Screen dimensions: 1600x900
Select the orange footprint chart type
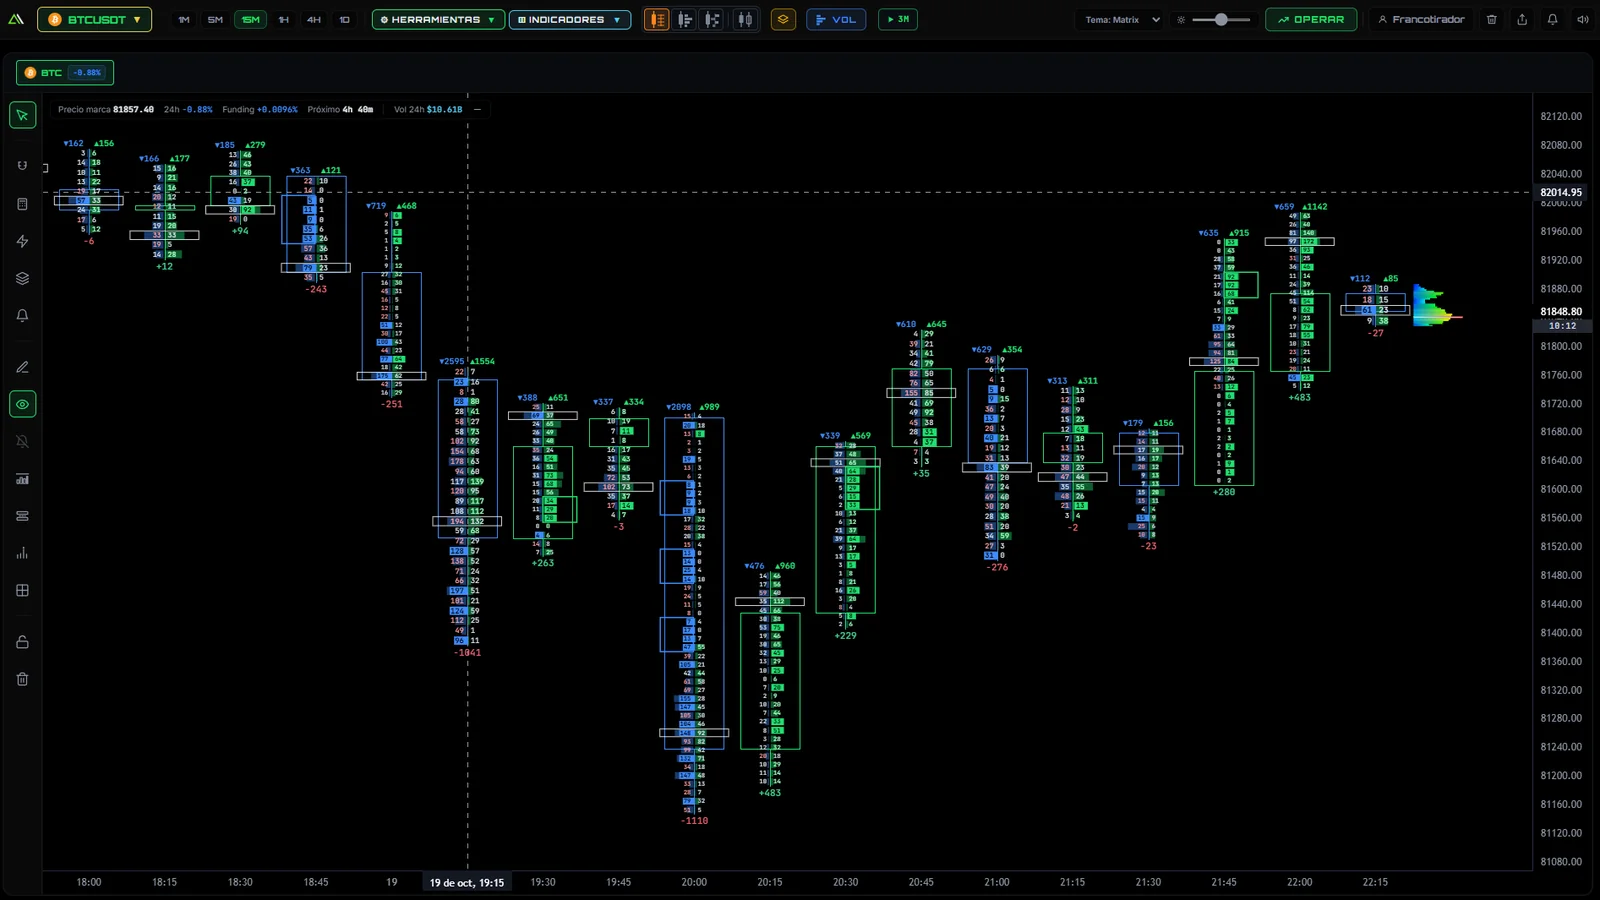pos(657,19)
